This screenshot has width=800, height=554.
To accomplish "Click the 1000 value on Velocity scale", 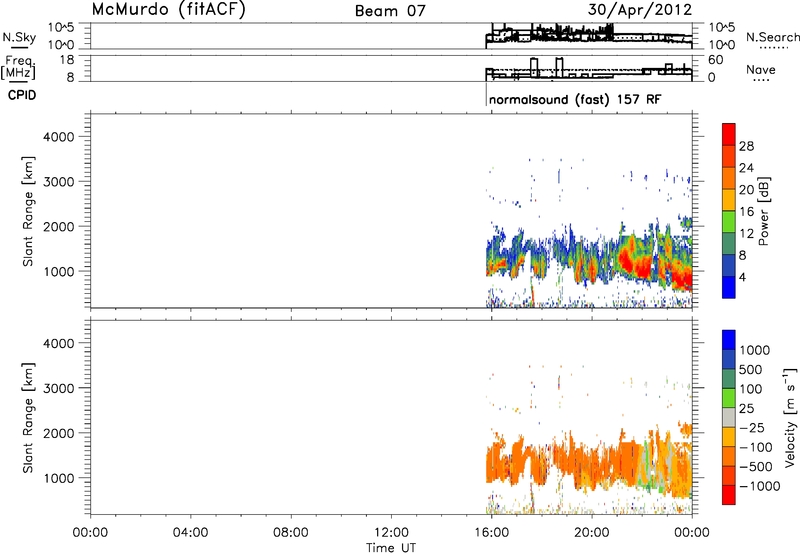I will [x=755, y=350].
